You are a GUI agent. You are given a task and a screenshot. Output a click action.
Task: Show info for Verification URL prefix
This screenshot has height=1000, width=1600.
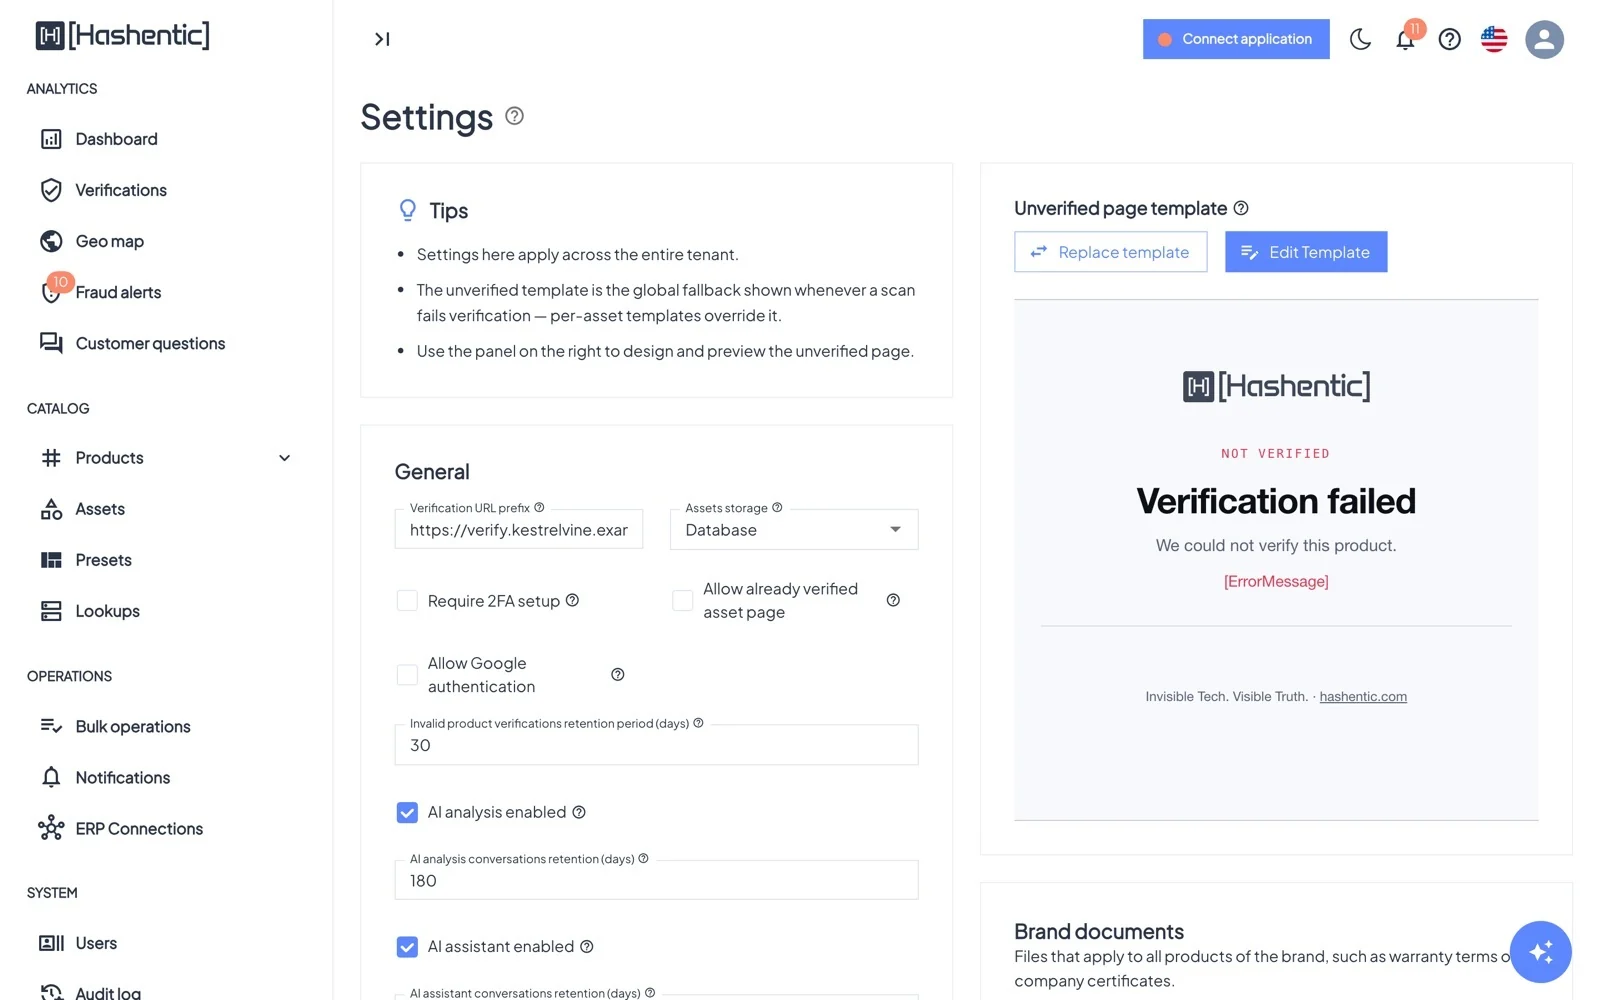pyautogui.click(x=539, y=507)
